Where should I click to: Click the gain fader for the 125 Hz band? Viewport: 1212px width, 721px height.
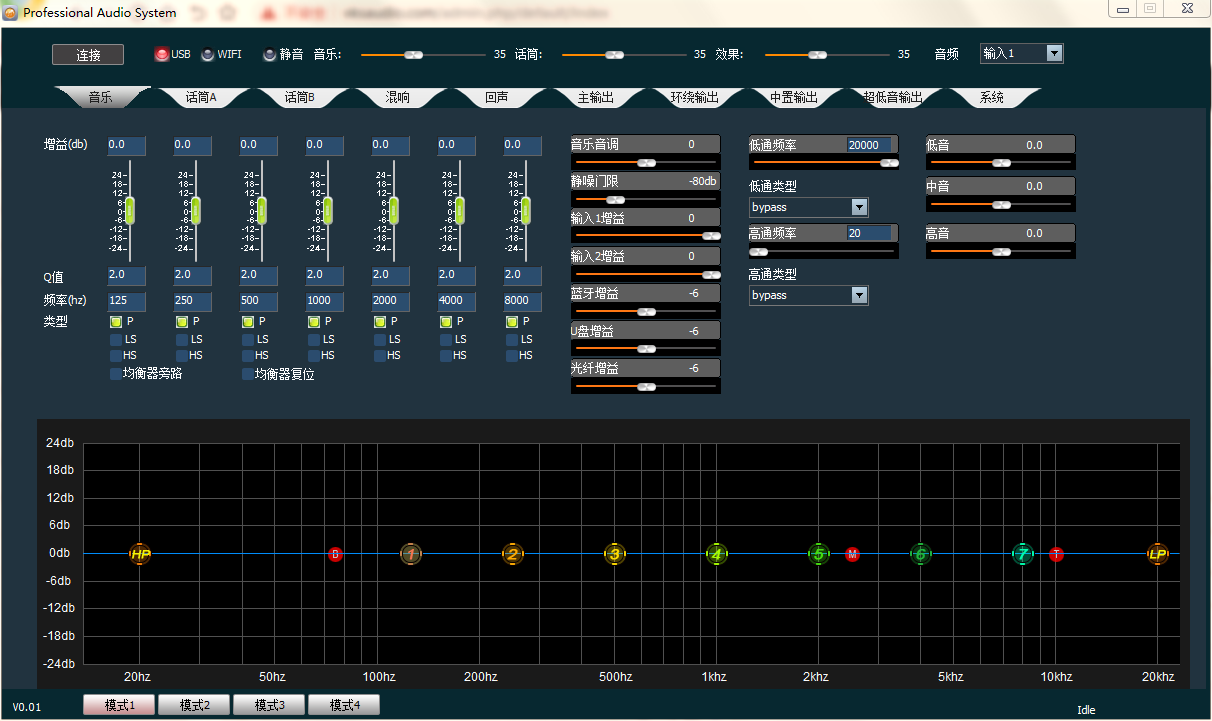point(129,211)
